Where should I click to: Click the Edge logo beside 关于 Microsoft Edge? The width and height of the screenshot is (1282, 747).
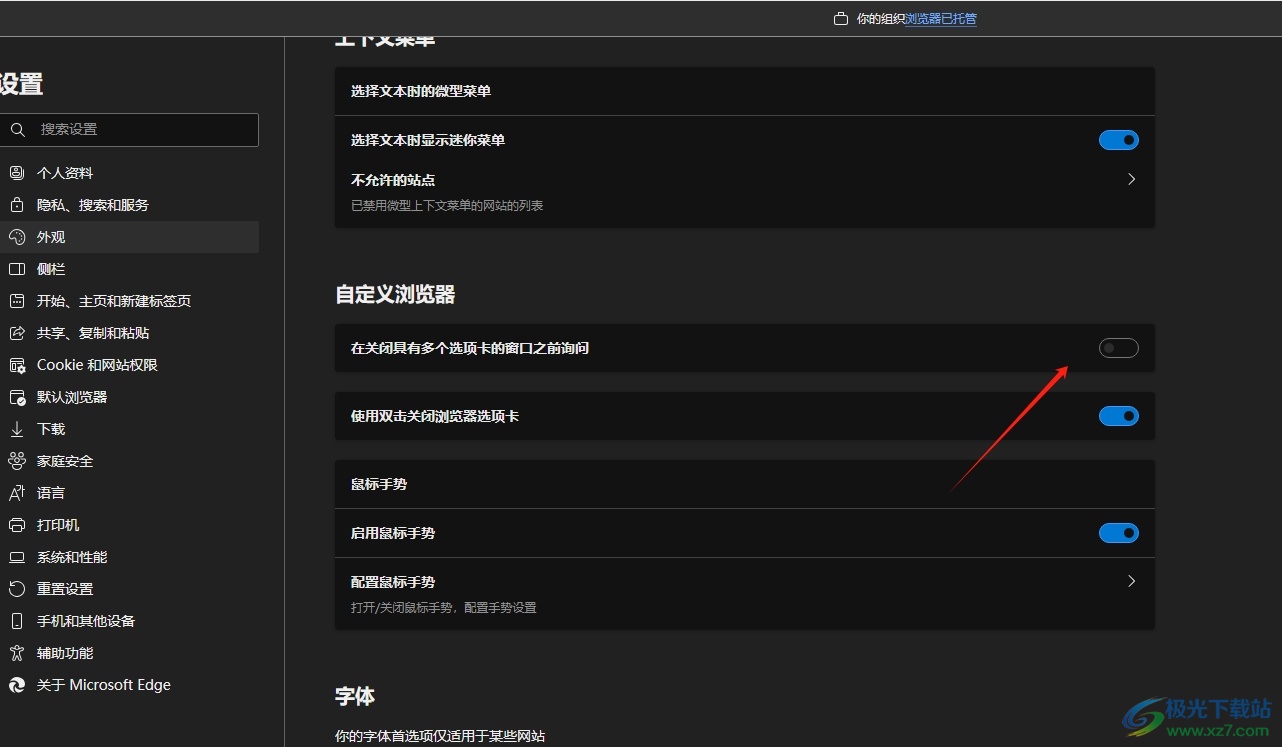click(17, 685)
